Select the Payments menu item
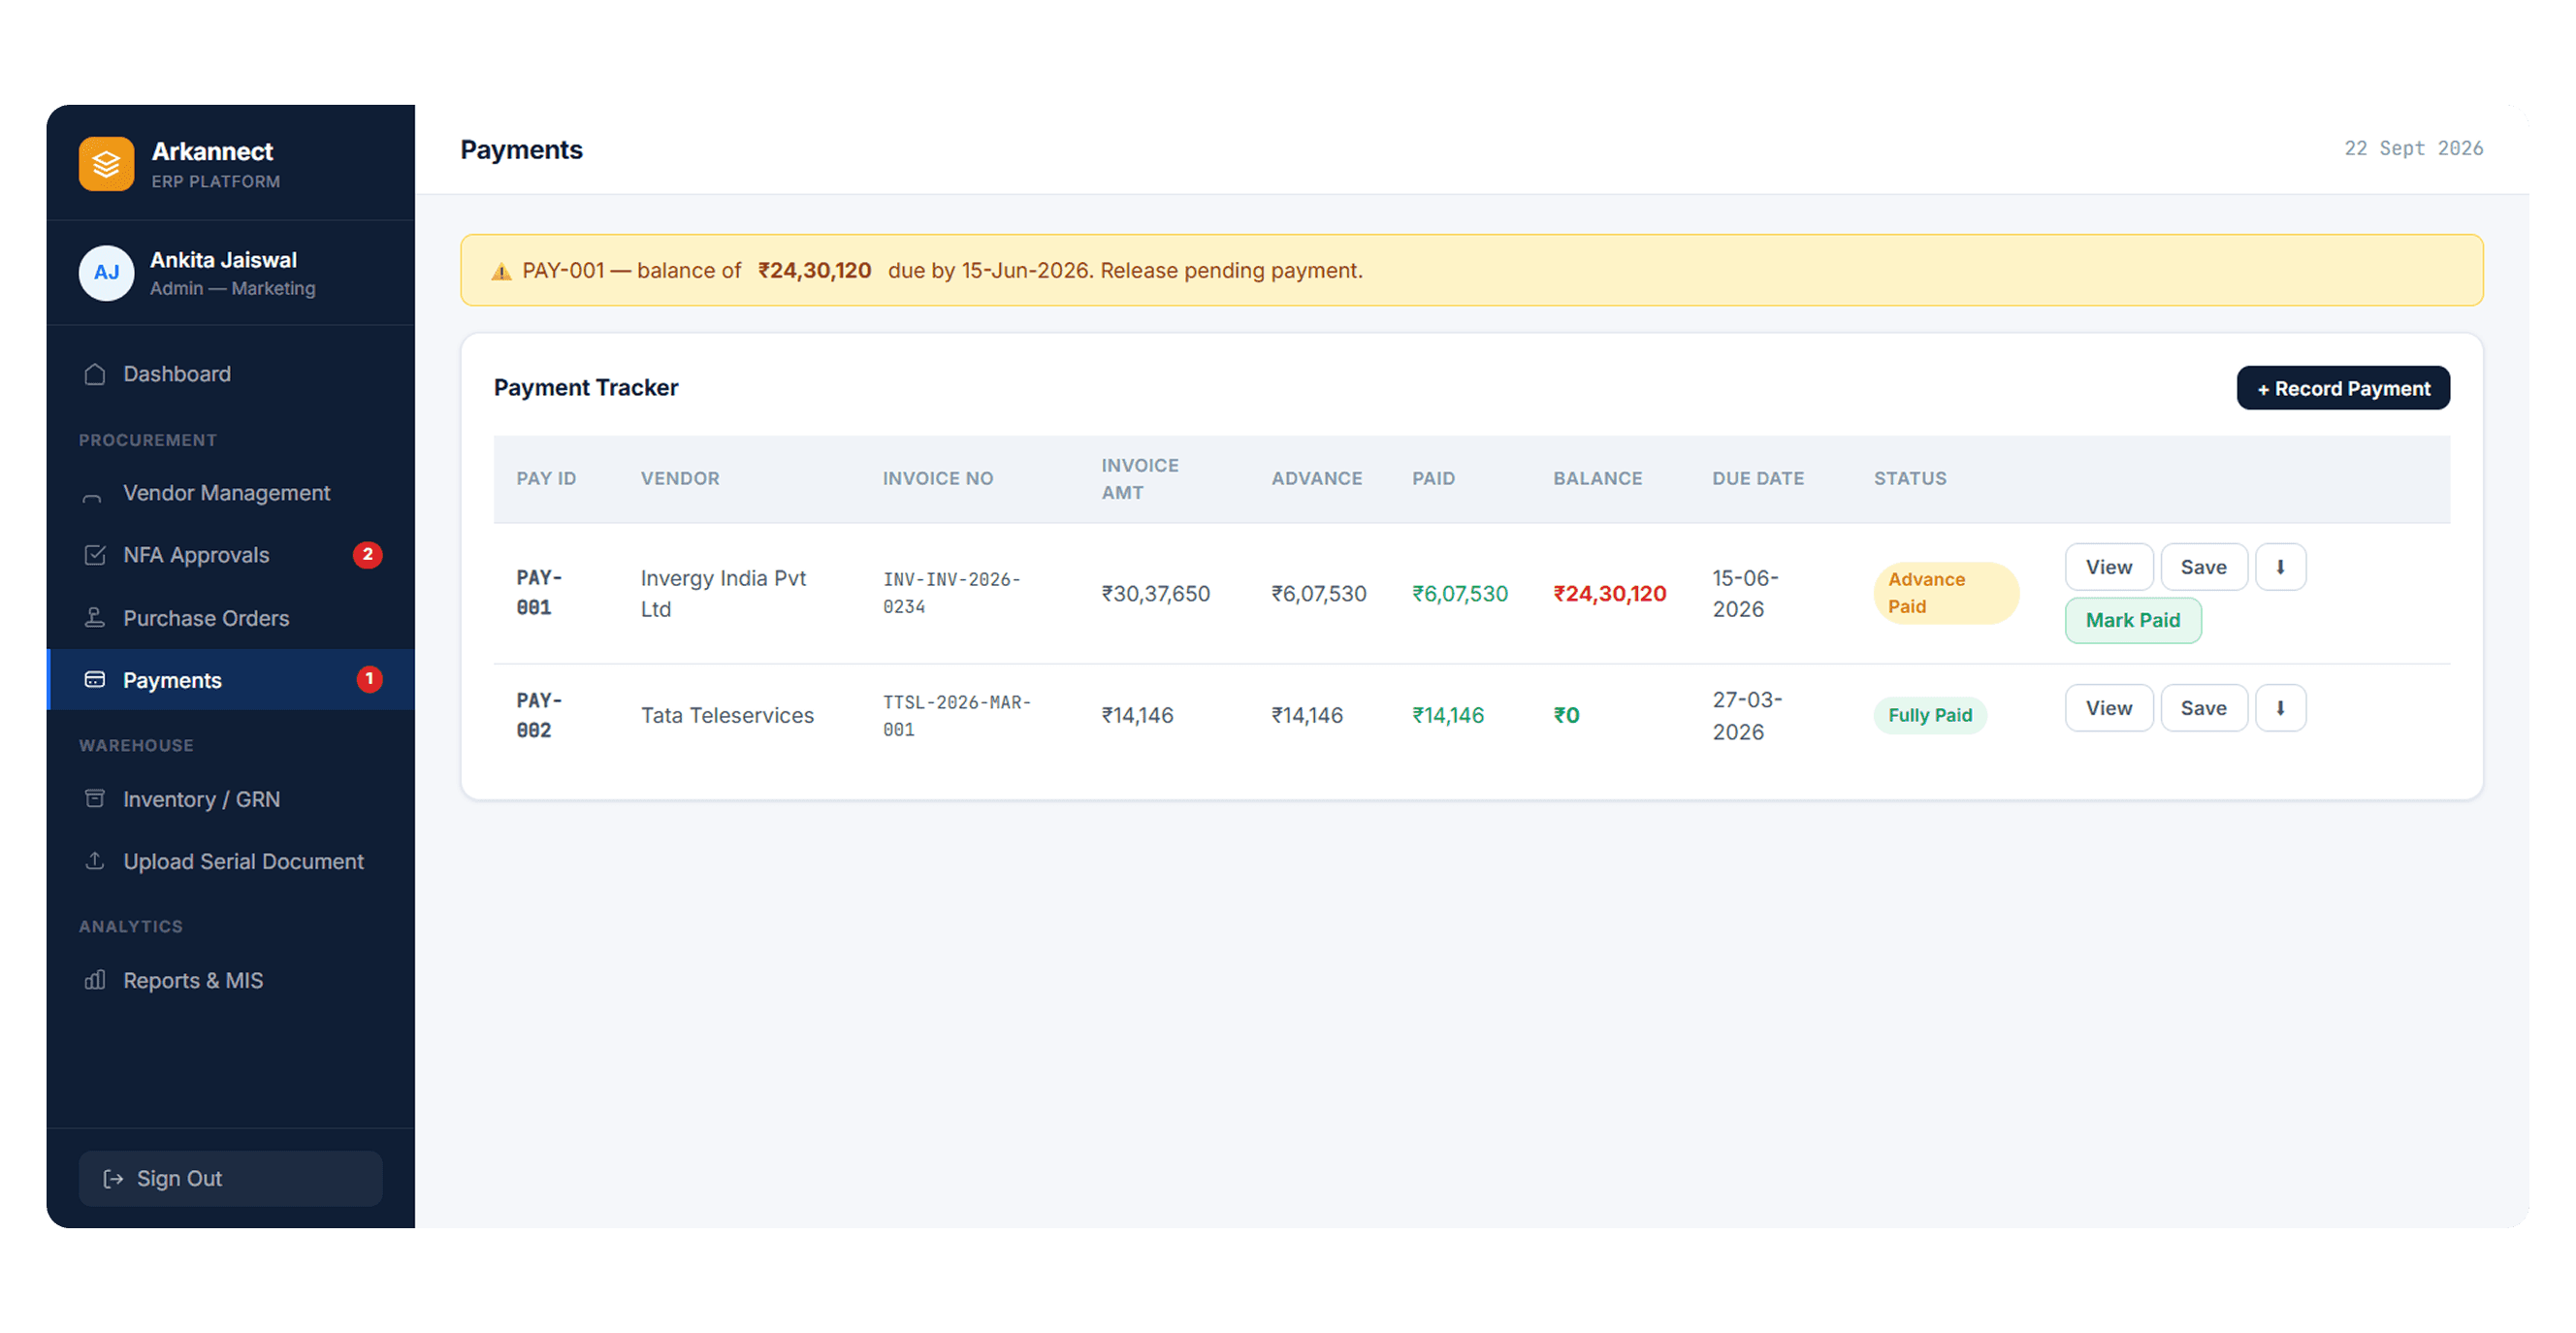The height and width of the screenshot is (1333, 2576). (x=231, y=680)
